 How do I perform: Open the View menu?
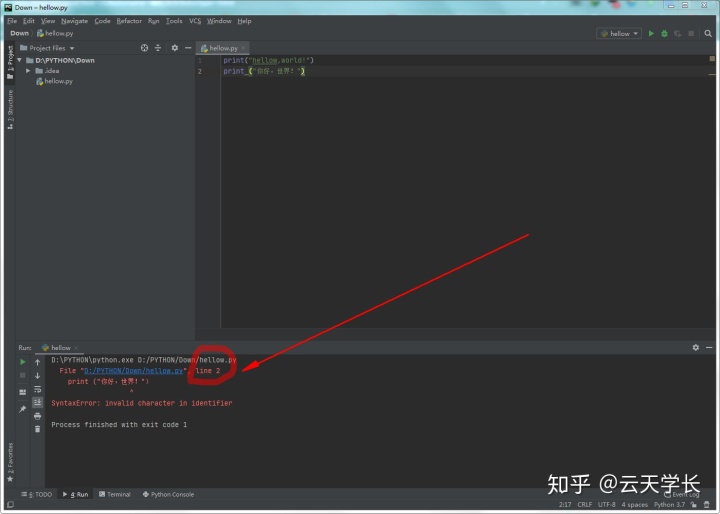[48, 21]
